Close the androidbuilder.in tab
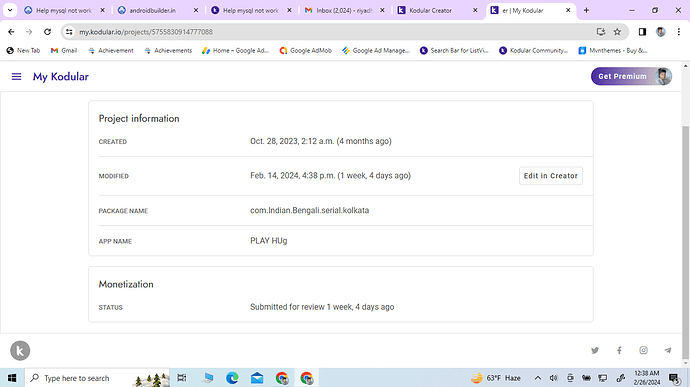The height and width of the screenshot is (387, 690). click(x=196, y=10)
